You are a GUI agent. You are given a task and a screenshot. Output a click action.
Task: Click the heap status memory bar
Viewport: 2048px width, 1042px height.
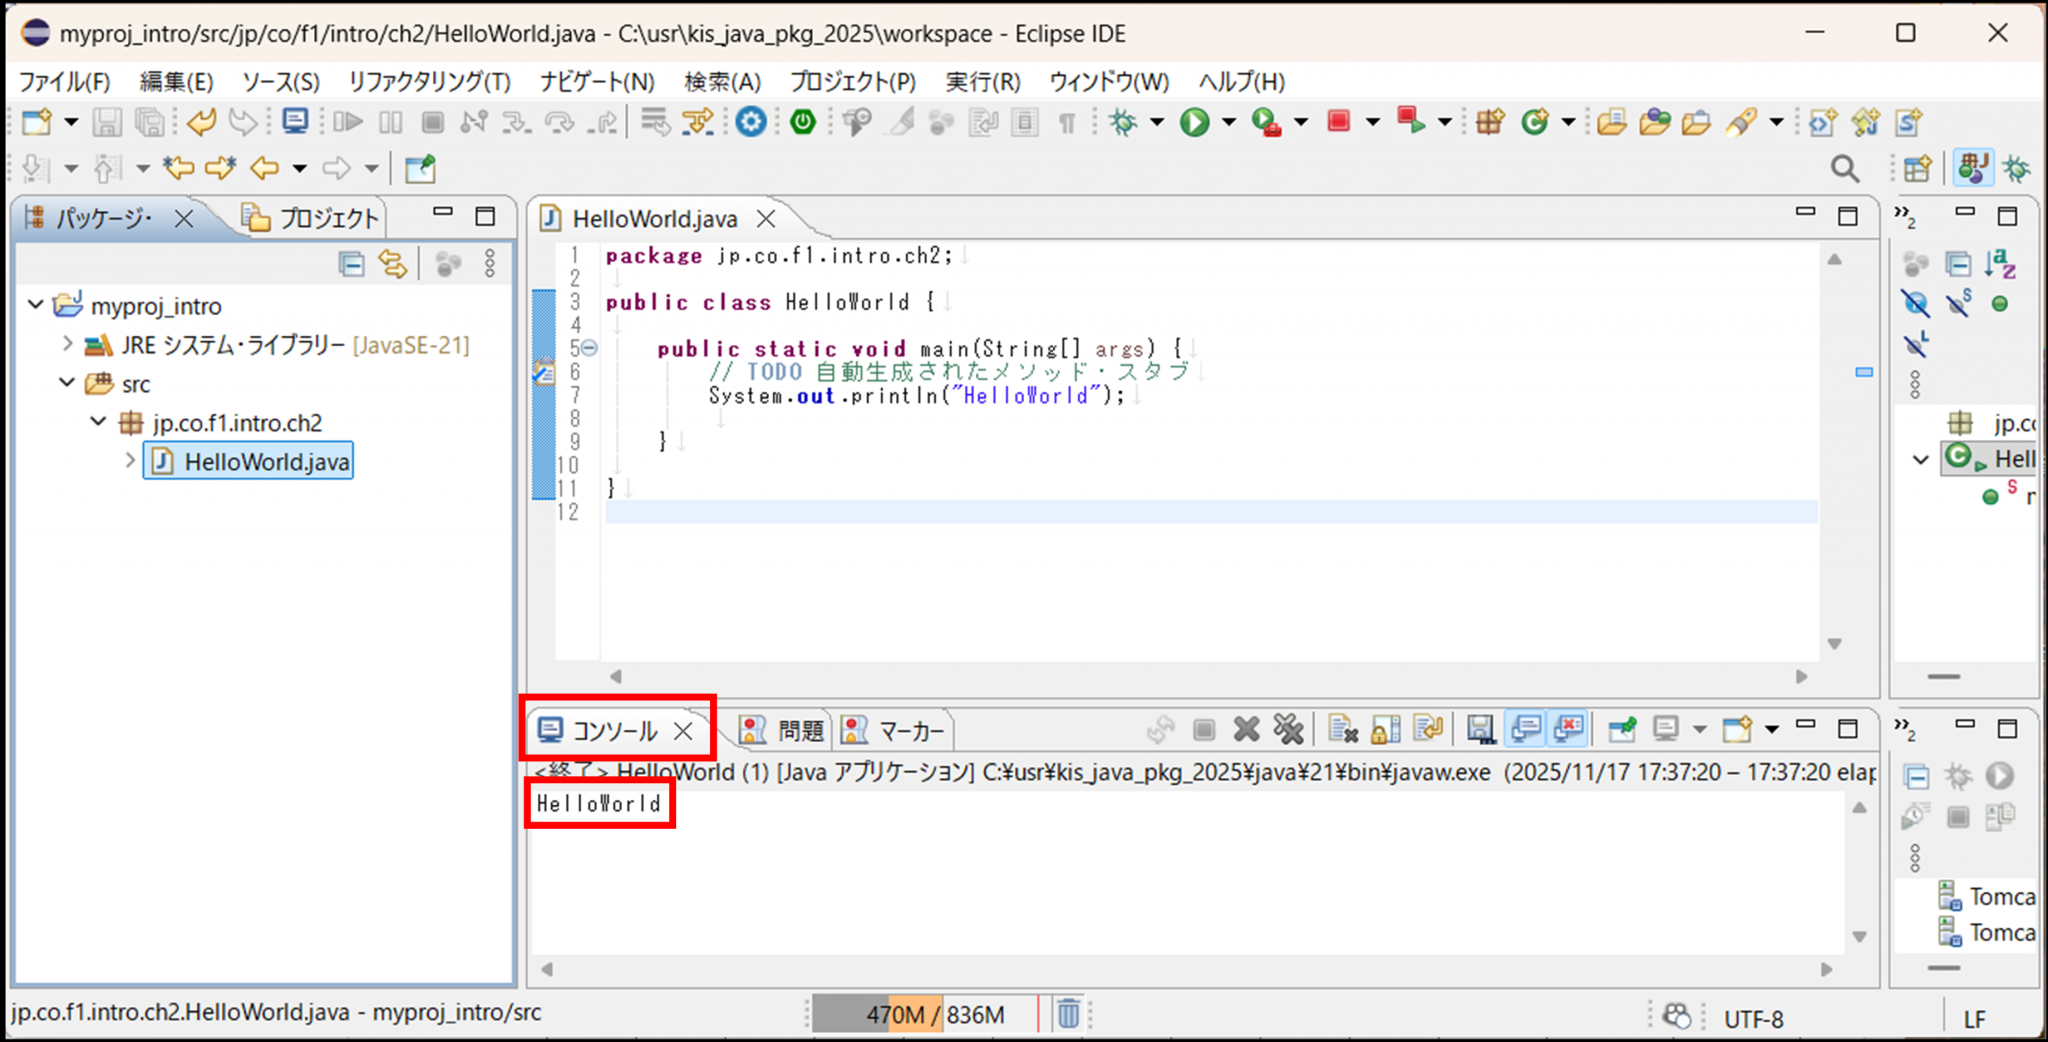click(924, 1015)
